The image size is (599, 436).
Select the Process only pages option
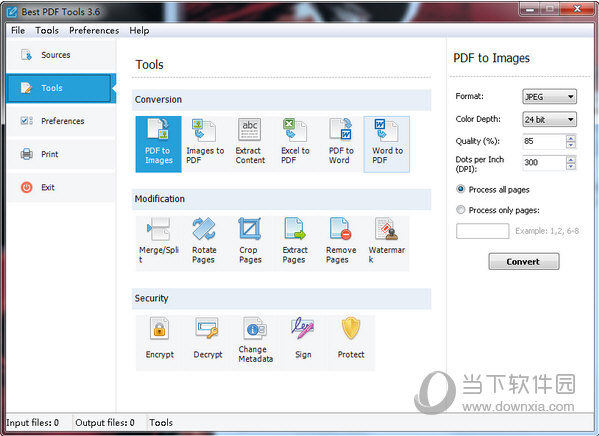pyautogui.click(x=498, y=210)
